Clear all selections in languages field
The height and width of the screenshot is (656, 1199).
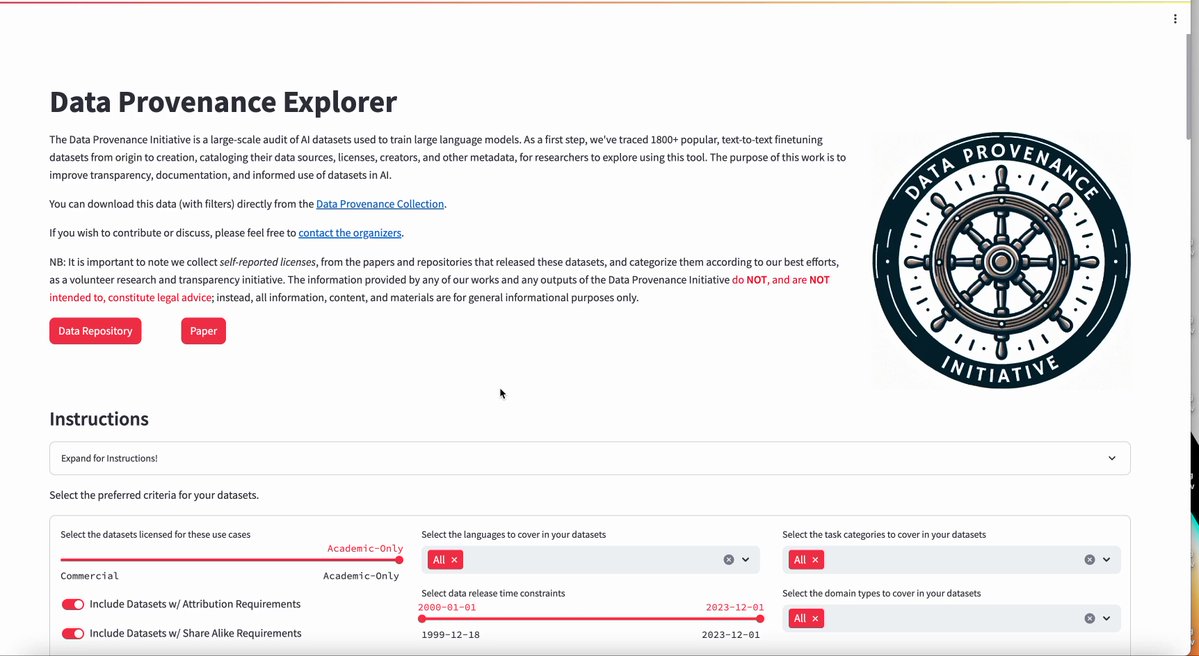tap(729, 560)
